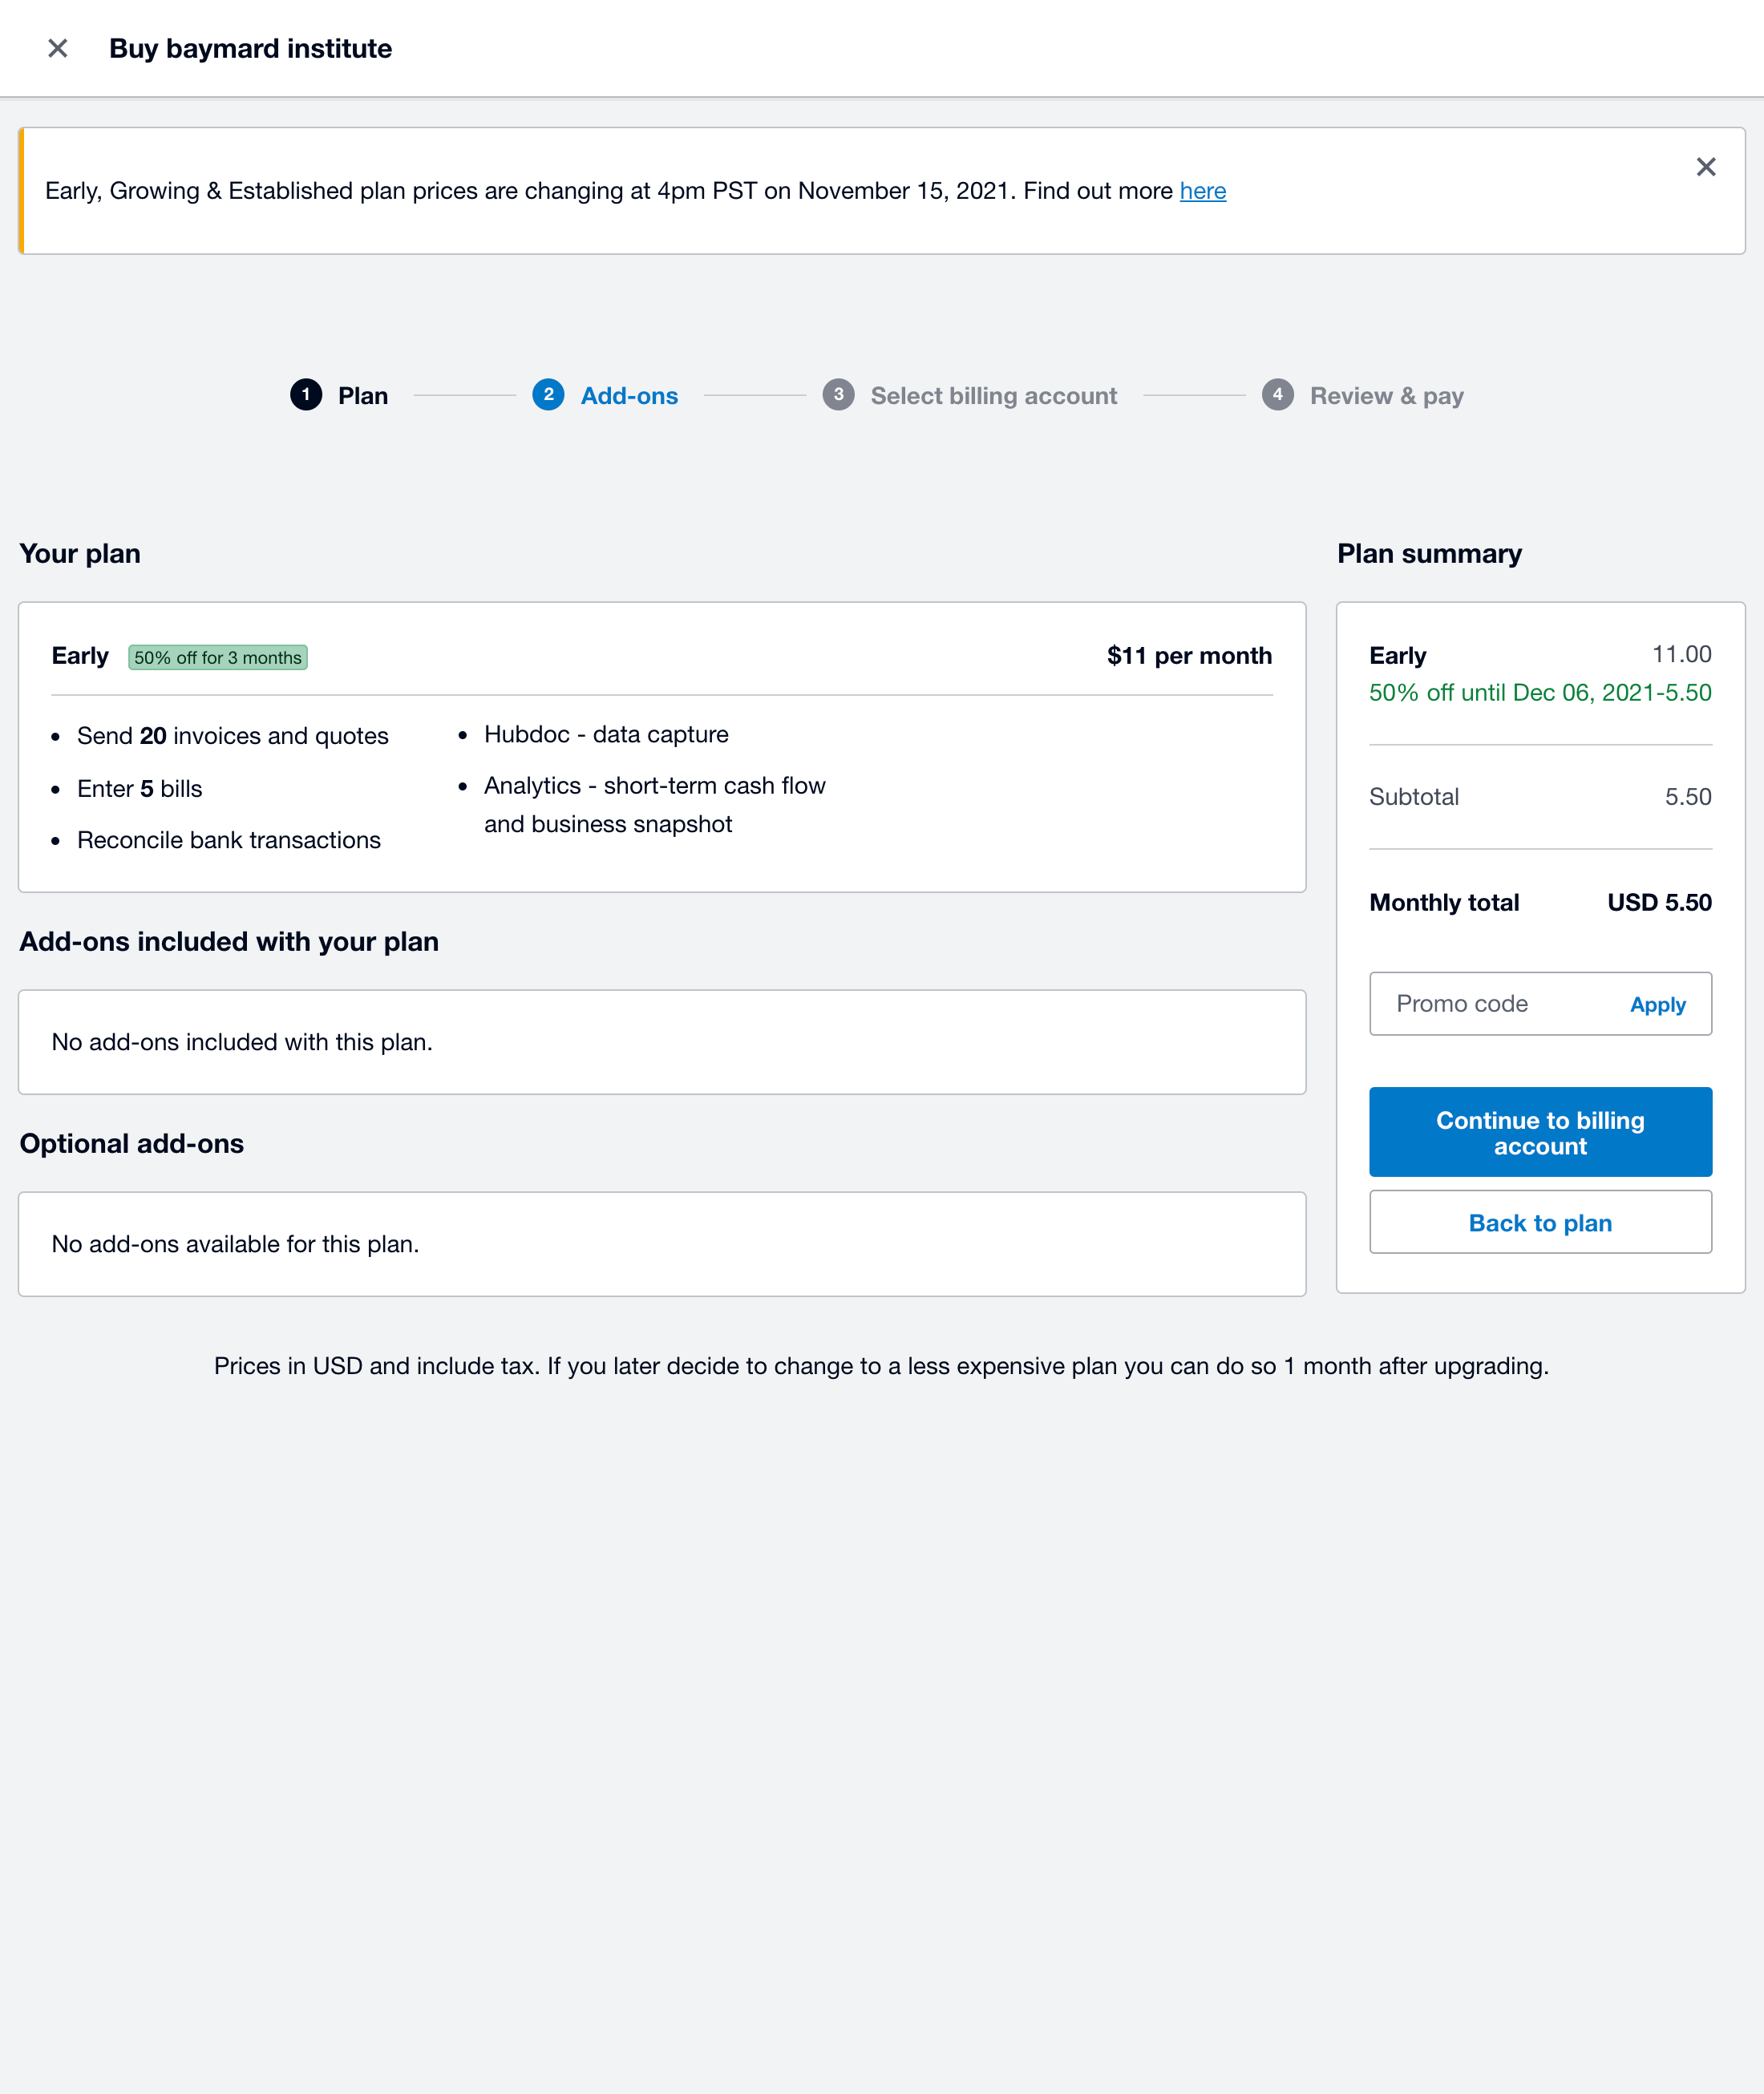Image resolution: width=1764 pixels, height=2094 pixels.
Task: Apply the entered promo code
Action: pyautogui.click(x=1657, y=1004)
